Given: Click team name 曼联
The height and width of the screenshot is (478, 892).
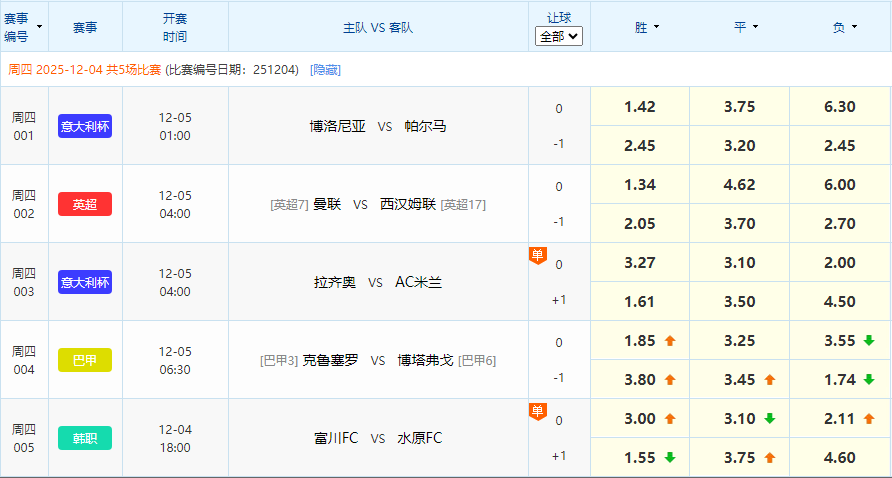Looking at the screenshot, I should click(327, 204).
